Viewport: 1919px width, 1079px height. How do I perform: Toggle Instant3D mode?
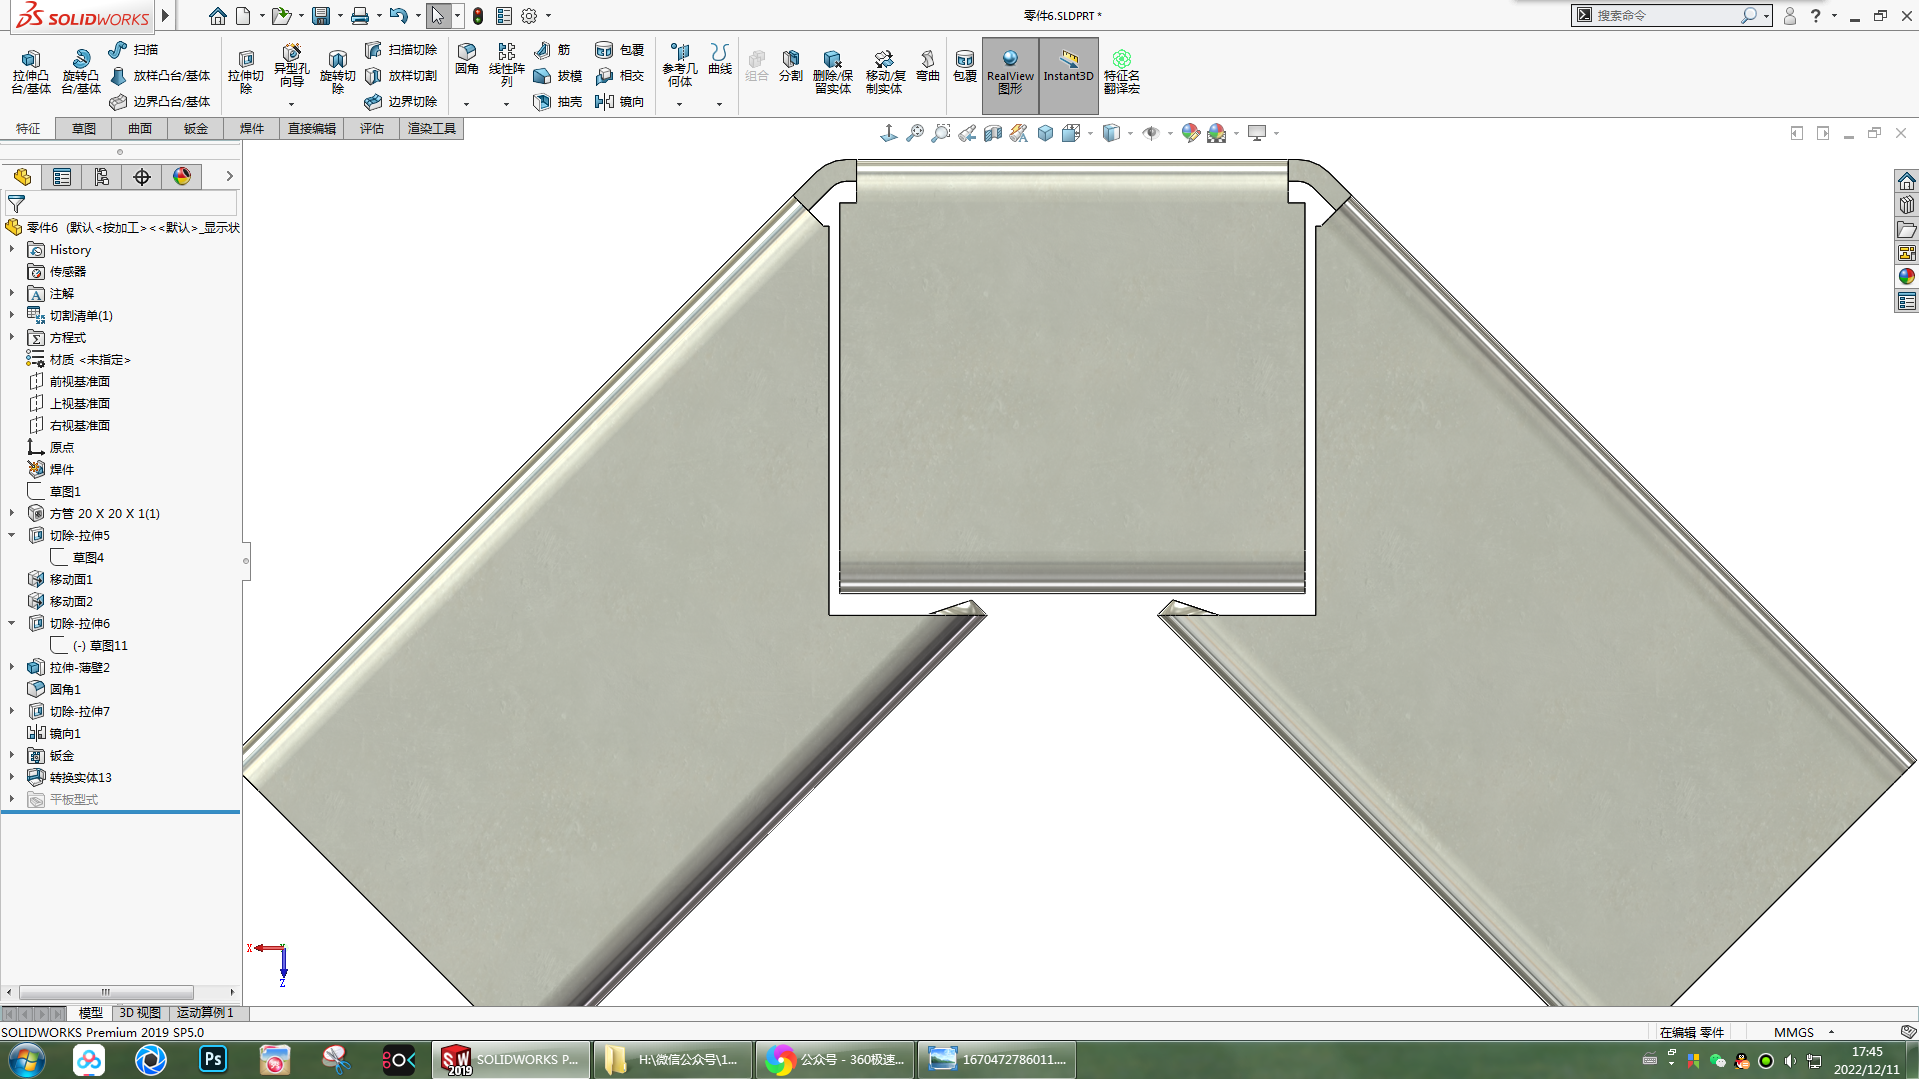point(1069,74)
